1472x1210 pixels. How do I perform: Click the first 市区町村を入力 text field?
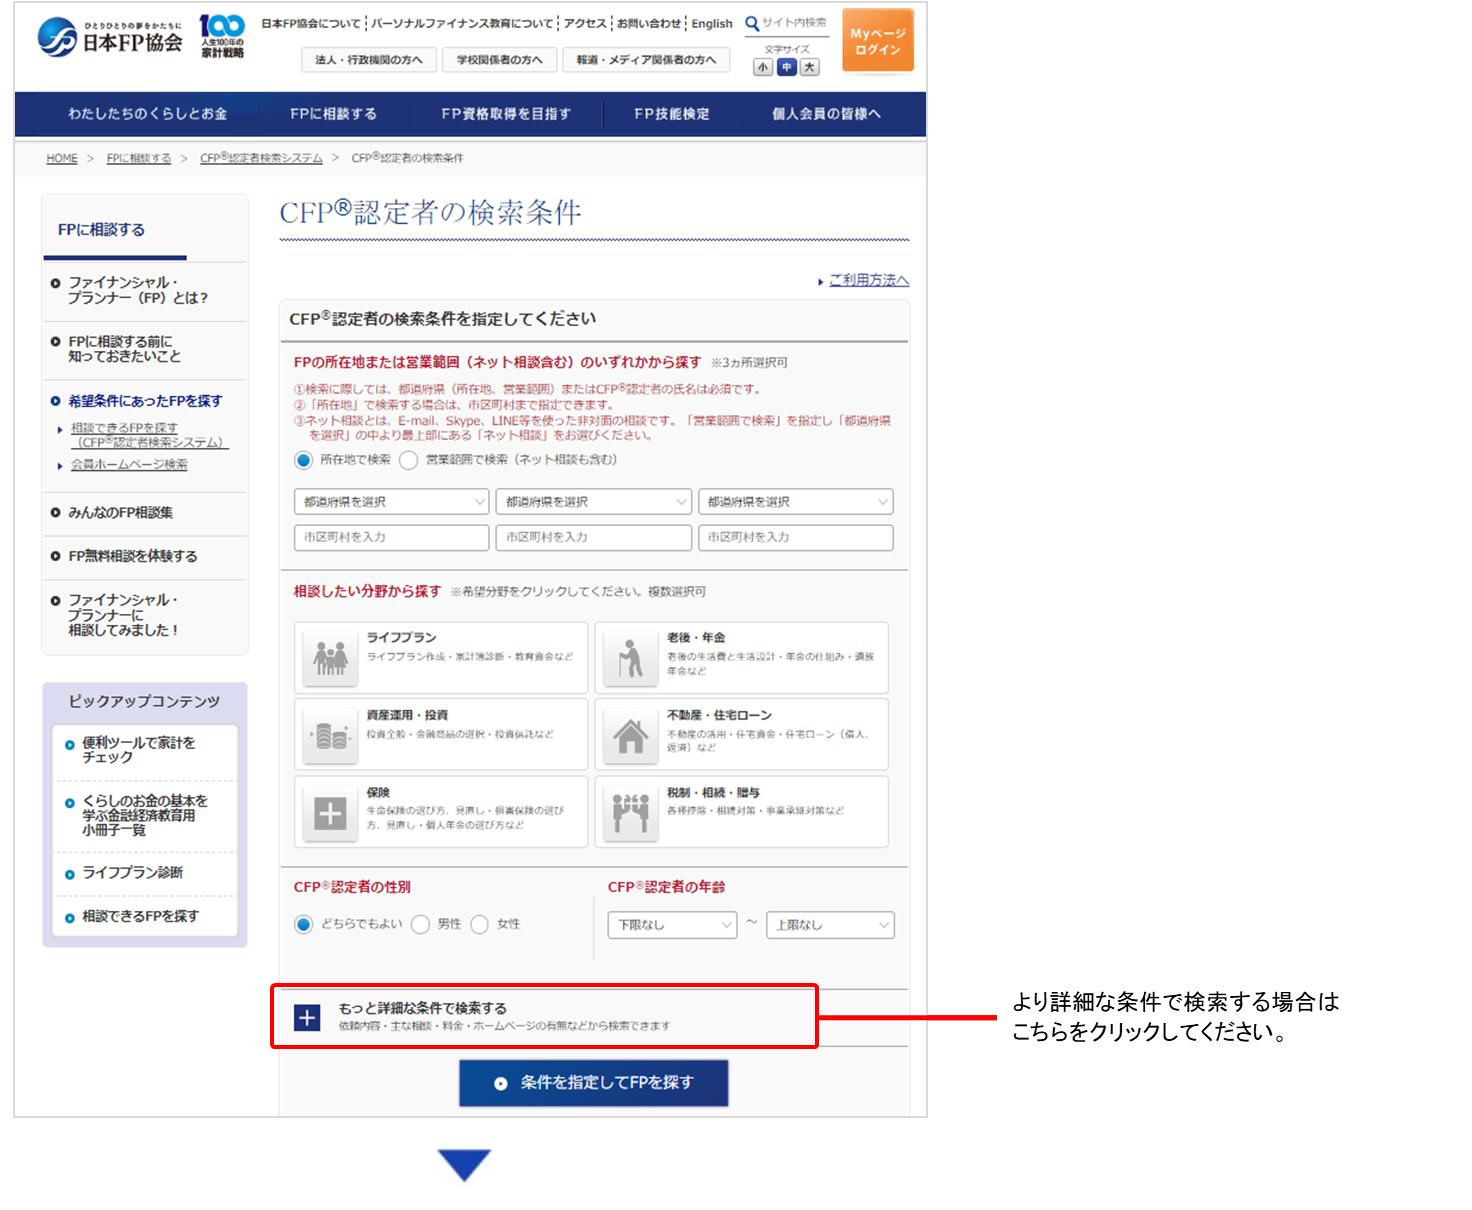[391, 537]
